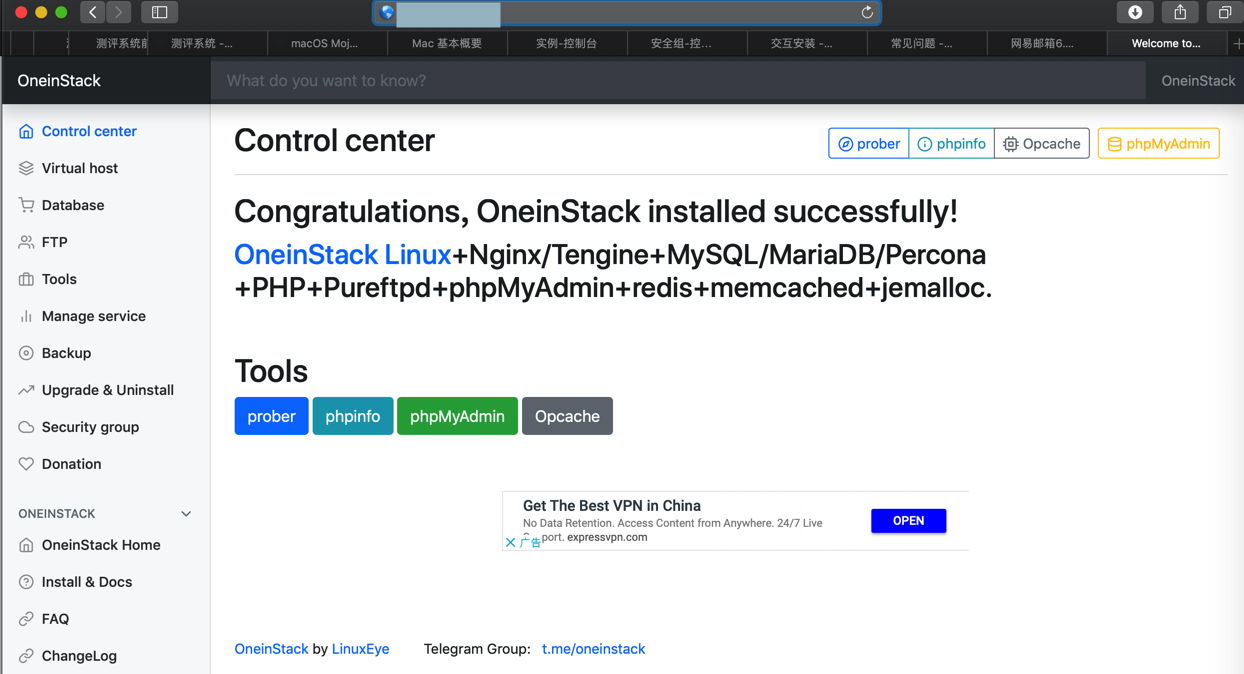
Task: Click the FTP users icon
Action: click(26, 242)
